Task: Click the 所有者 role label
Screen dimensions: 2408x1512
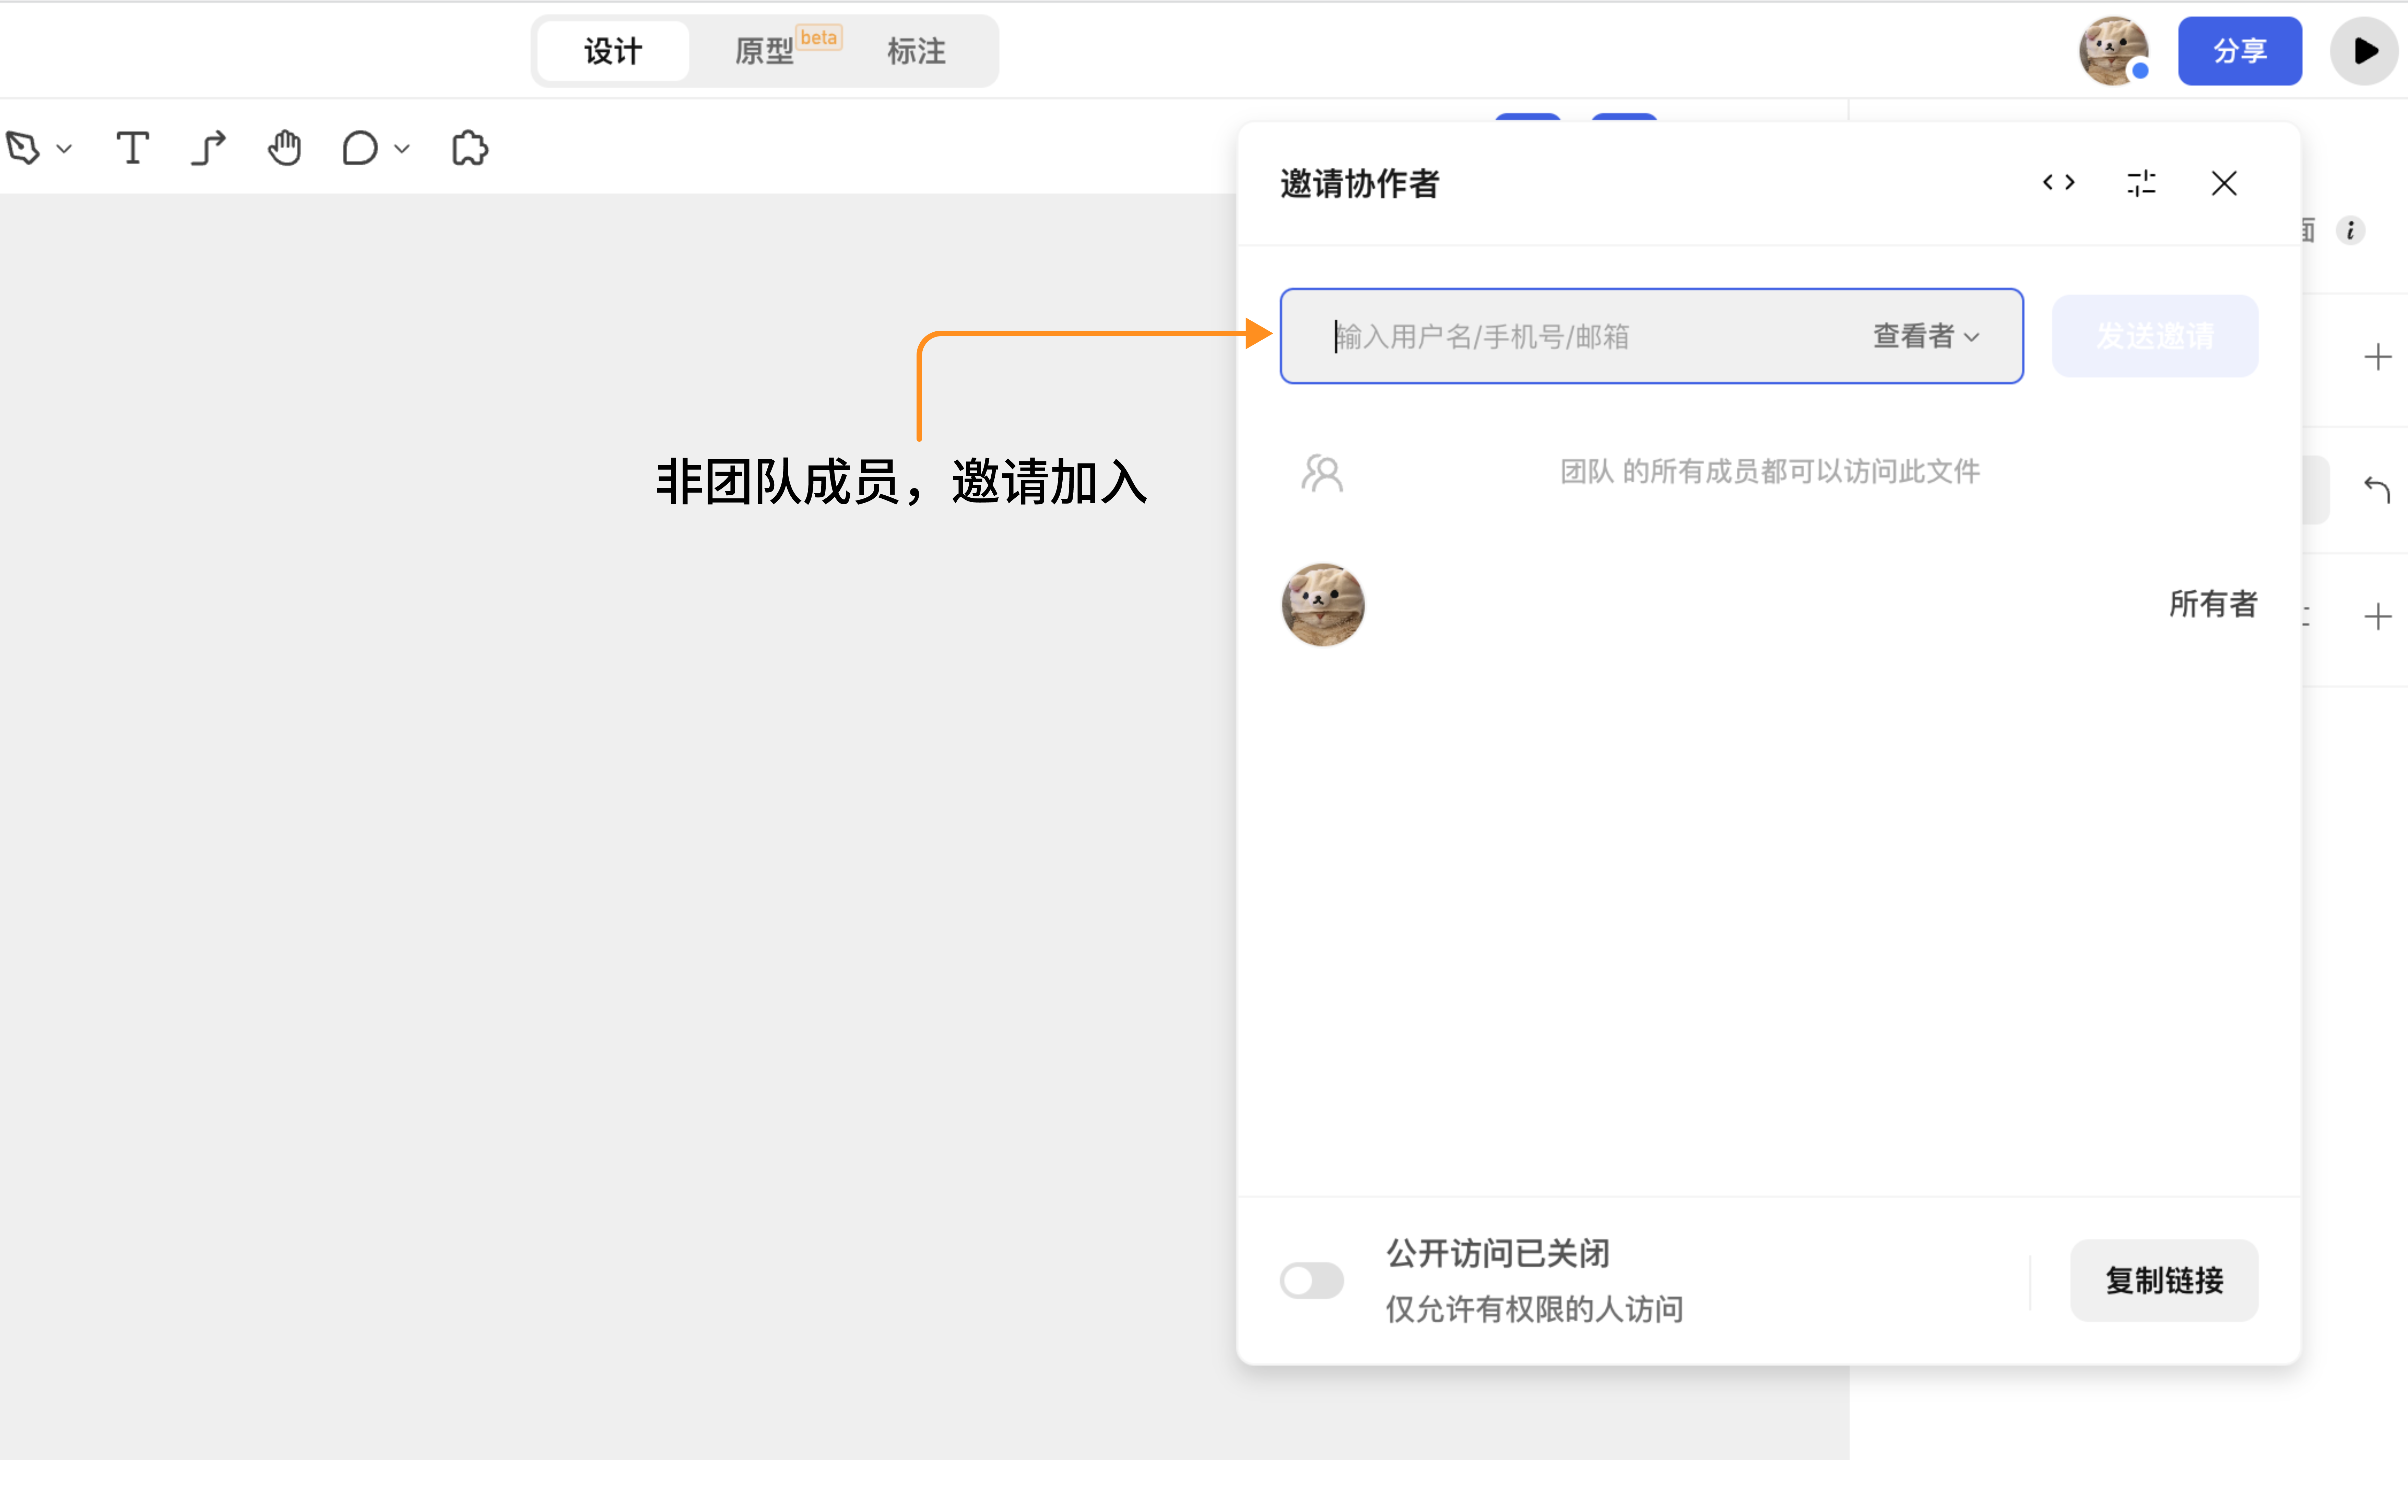Action: [x=2213, y=604]
